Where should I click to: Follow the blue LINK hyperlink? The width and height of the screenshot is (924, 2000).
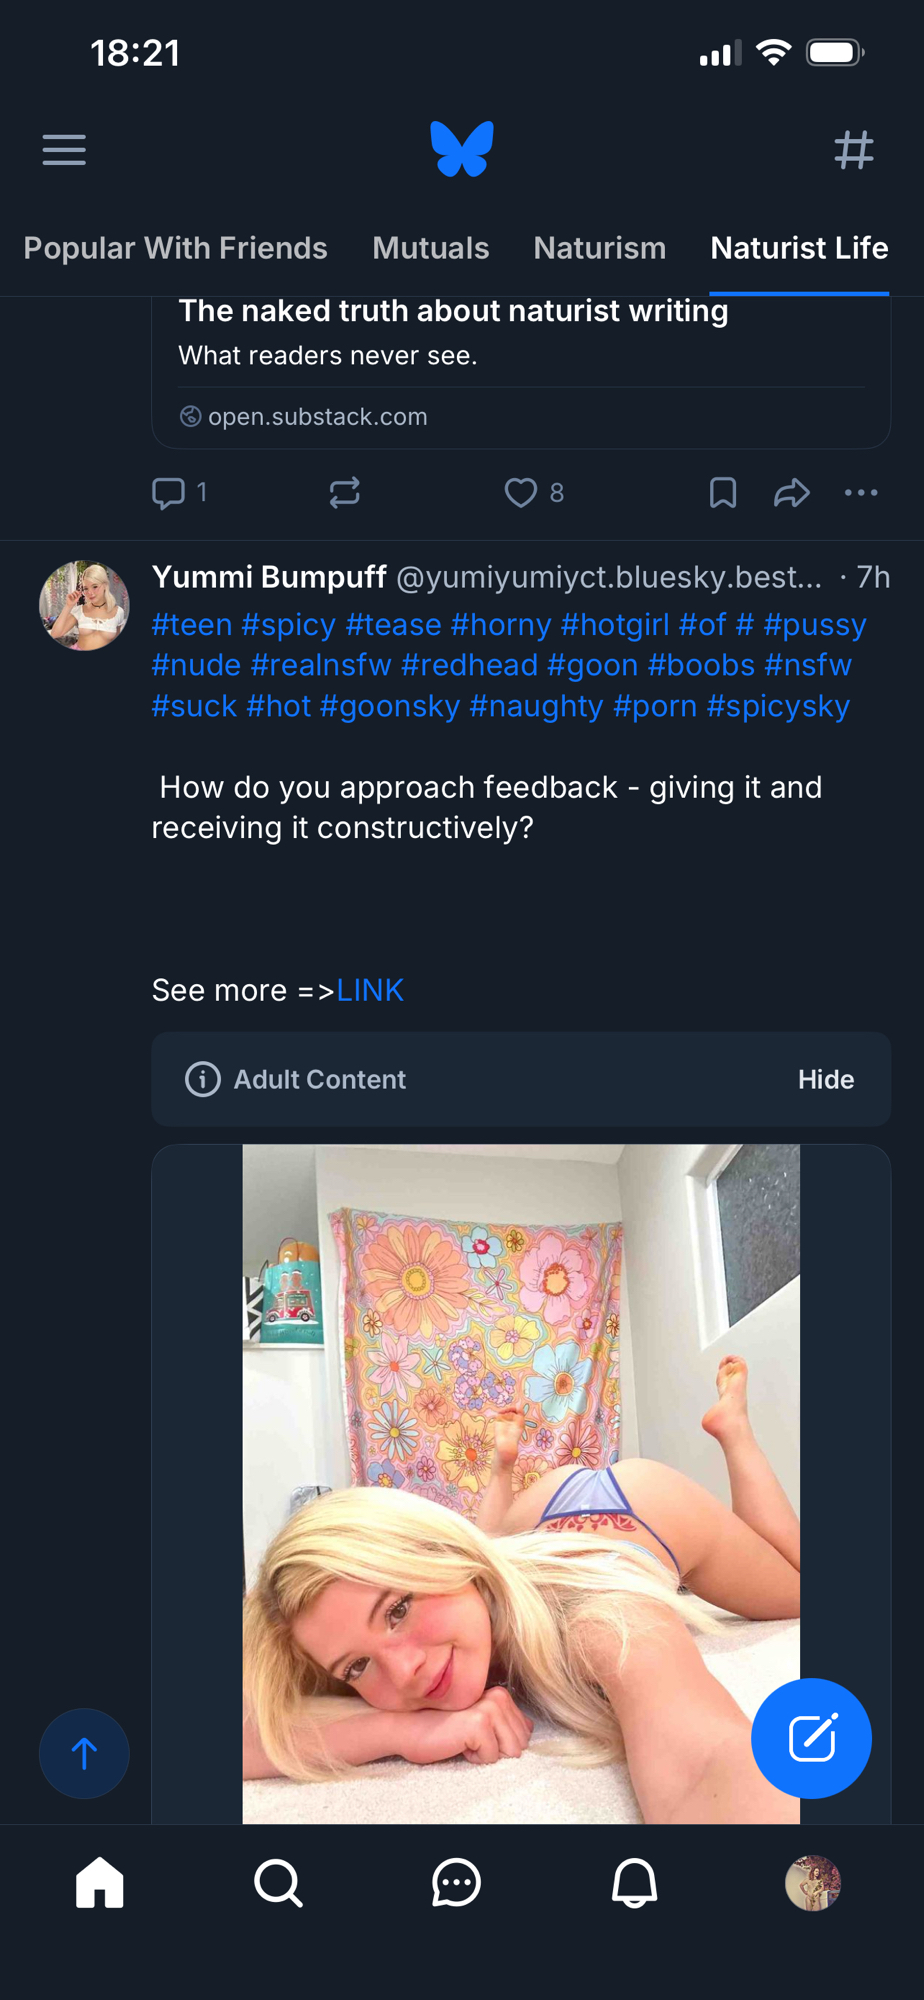(x=370, y=991)
